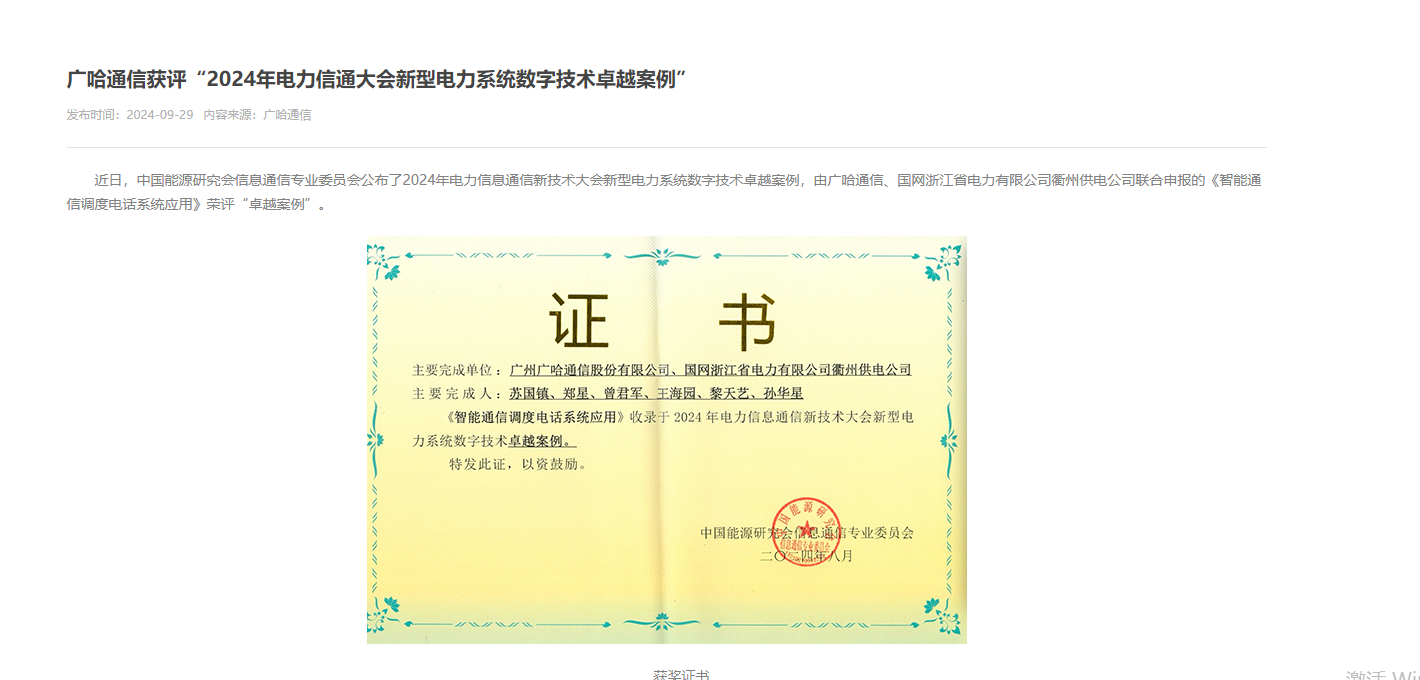Select the publish date 发布时间：2024-09-29
This screenshot has width=1420, height=680.
[130, 115]
